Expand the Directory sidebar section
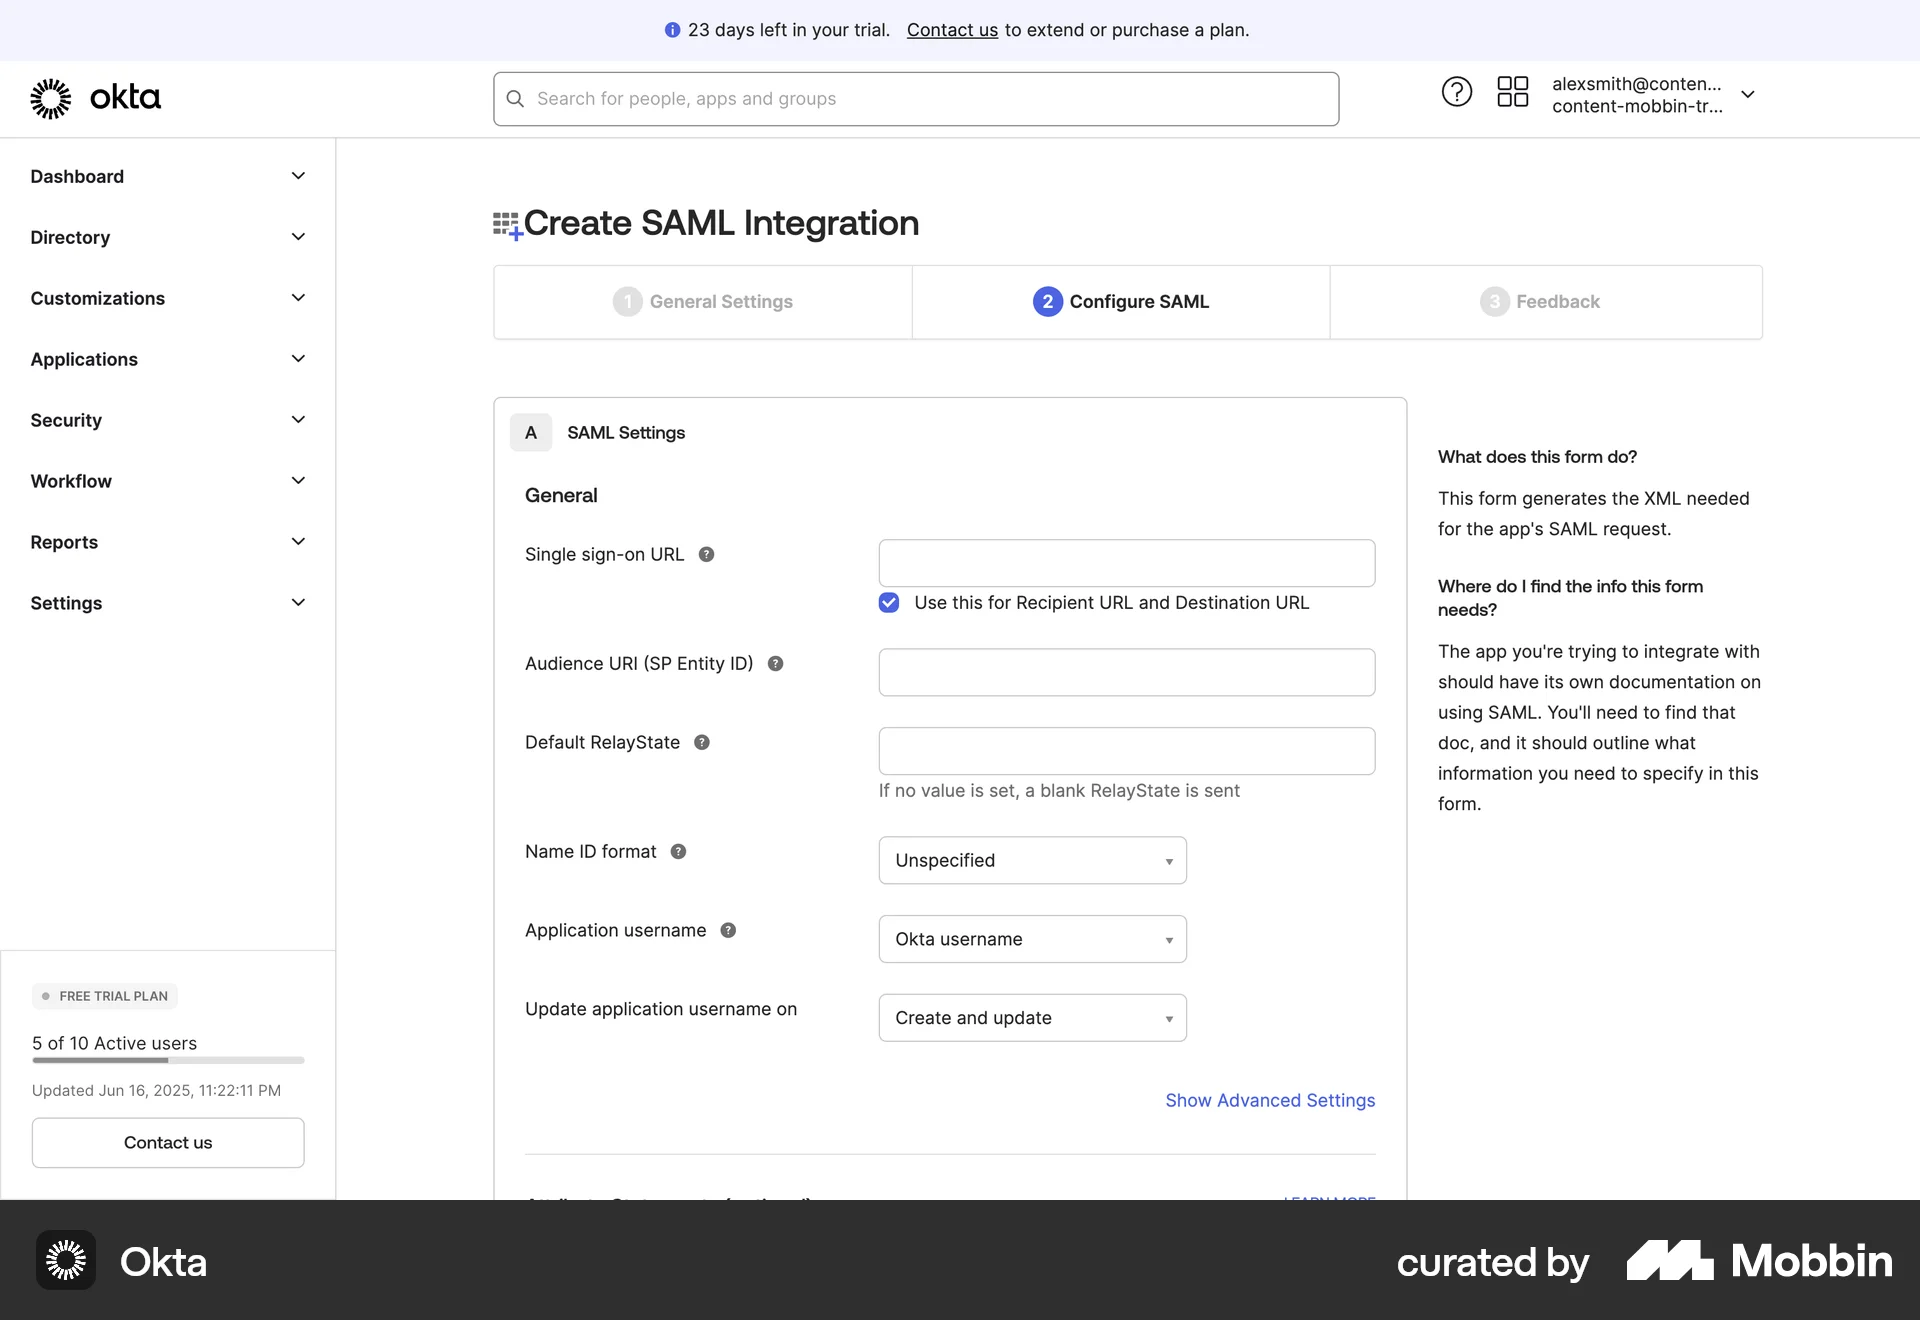This screenshot has height=1320, width=1920. click(x=298, y=237)
